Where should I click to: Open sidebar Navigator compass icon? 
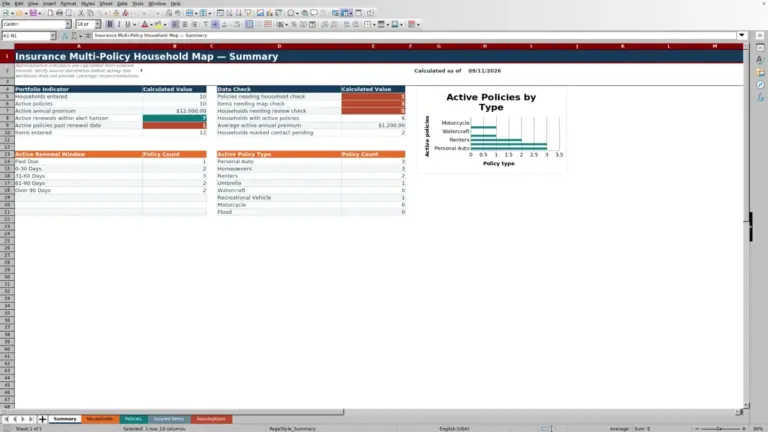[760, 85]
